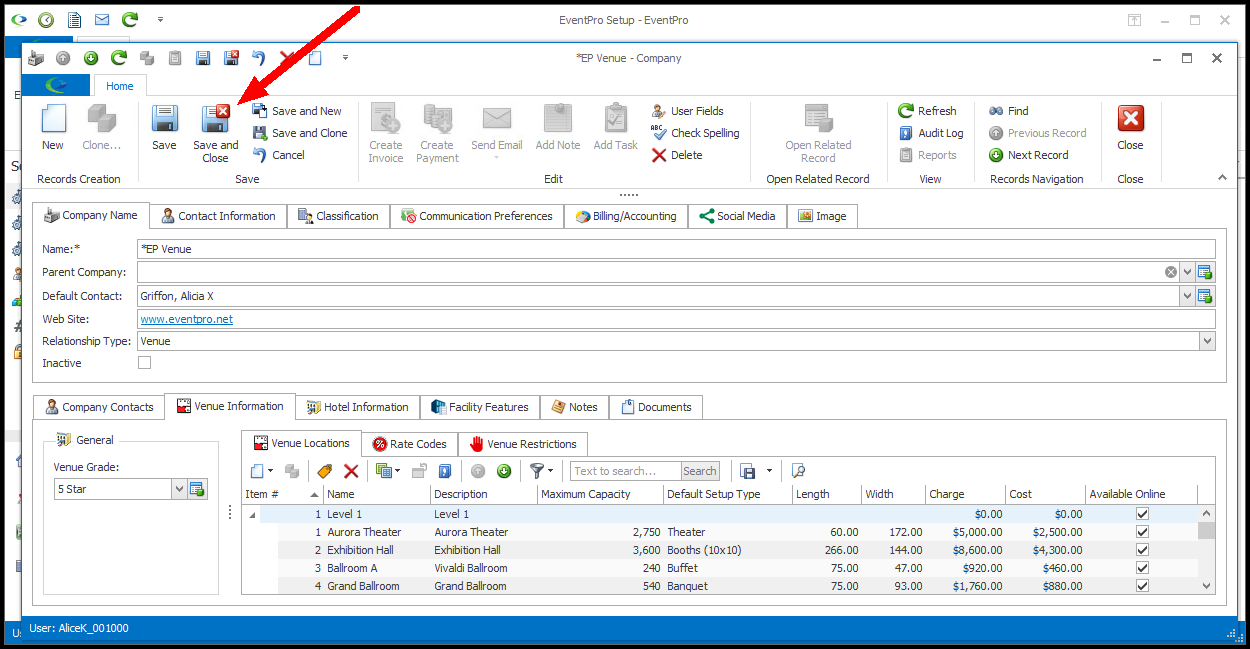Open the Audit Log
Viewport: 1250px width, 649px height.
click(x=931, y=133)
